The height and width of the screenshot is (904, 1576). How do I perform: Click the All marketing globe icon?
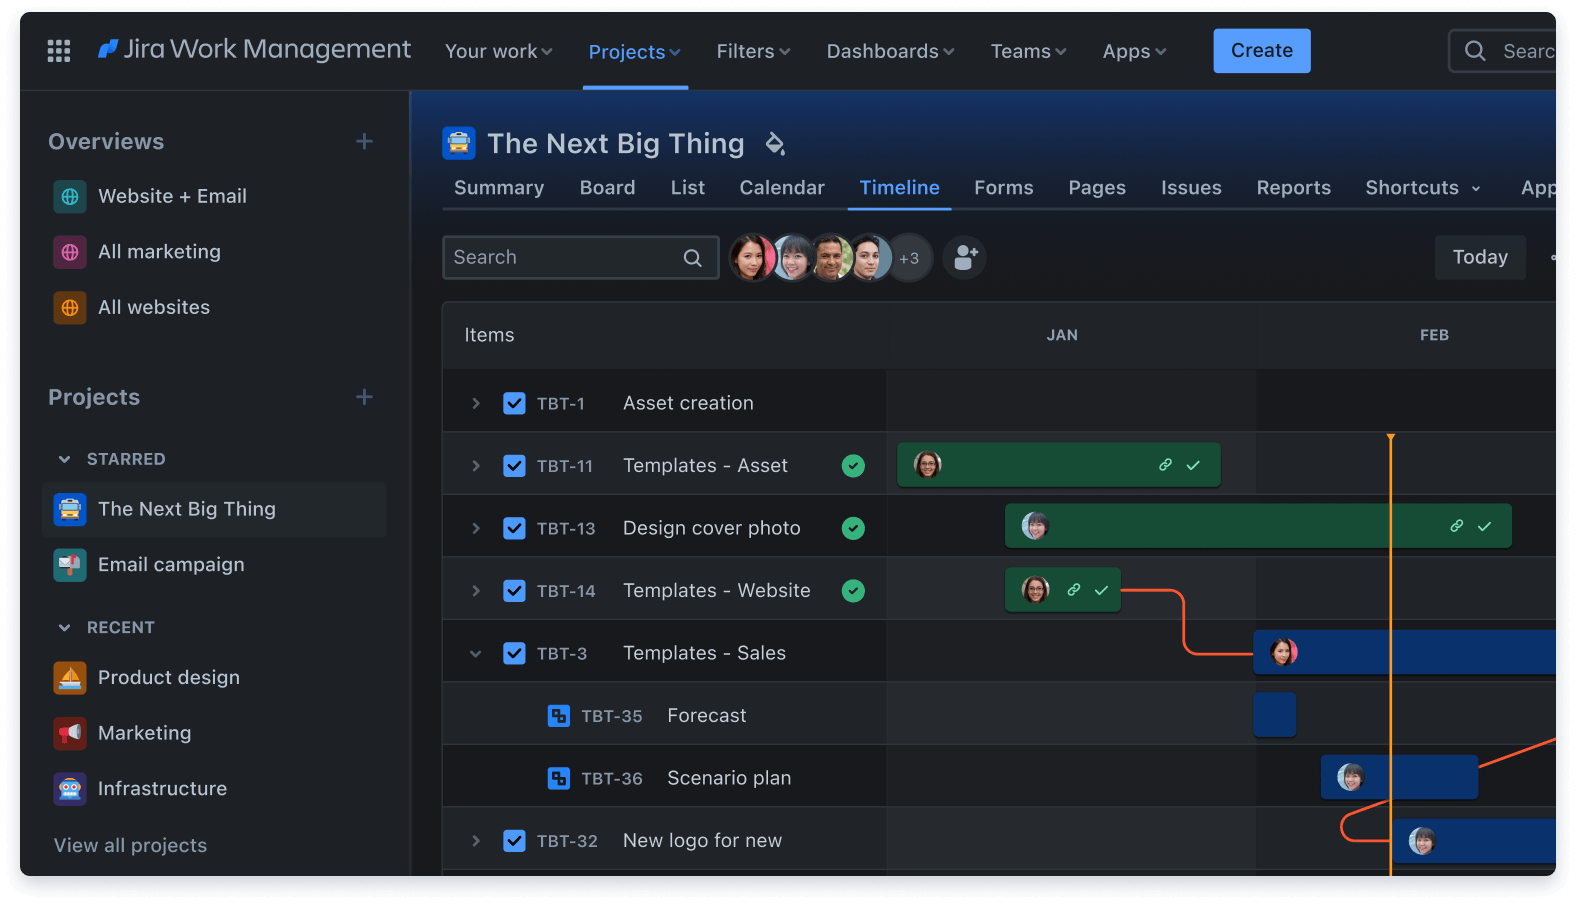point(70,252)
